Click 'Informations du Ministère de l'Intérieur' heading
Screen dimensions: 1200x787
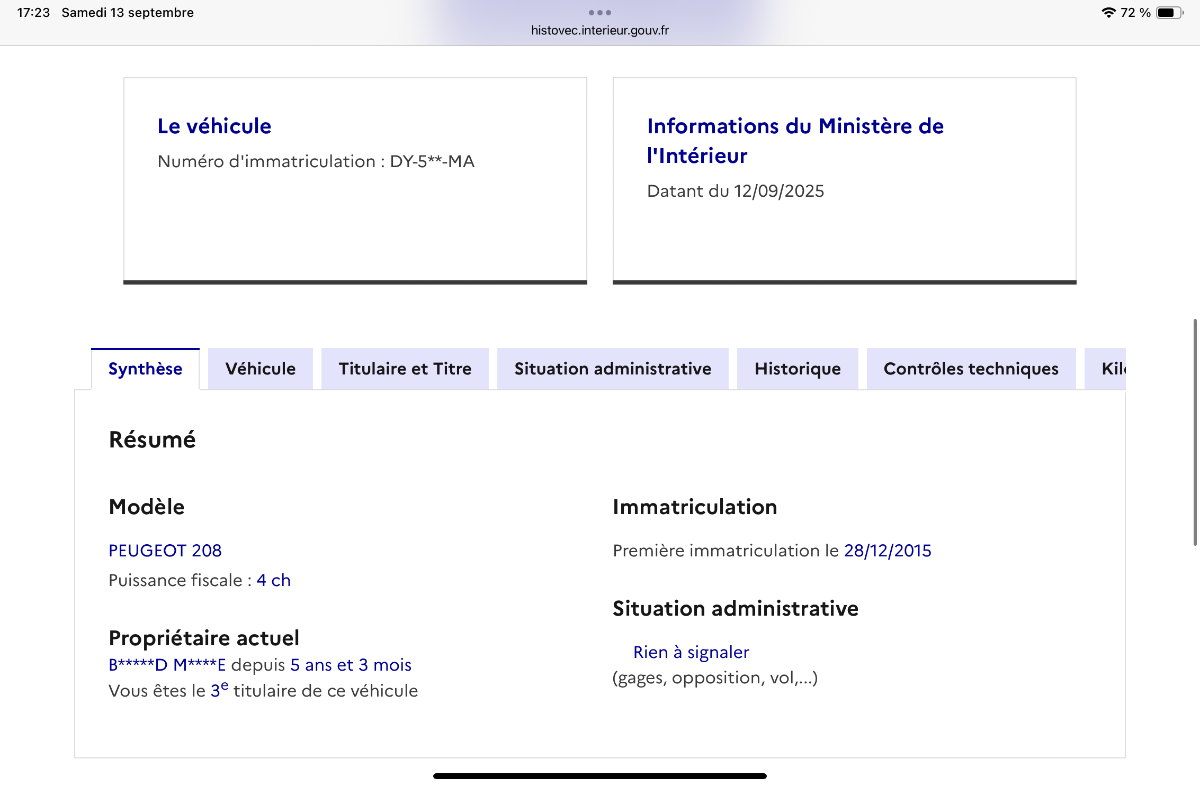click(x=795, y=141)
